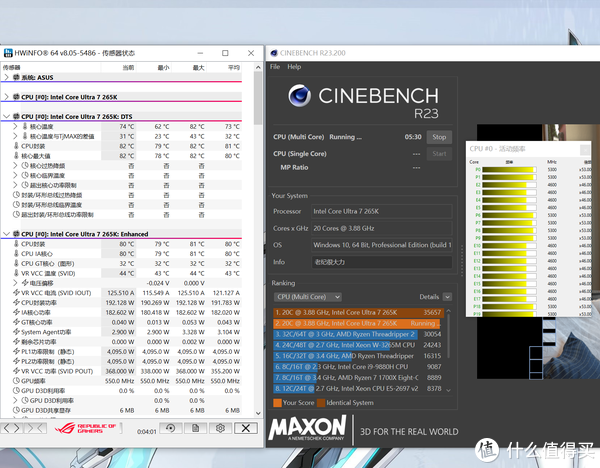
Task: Click the 当前 column header
Action: point(128,68)
